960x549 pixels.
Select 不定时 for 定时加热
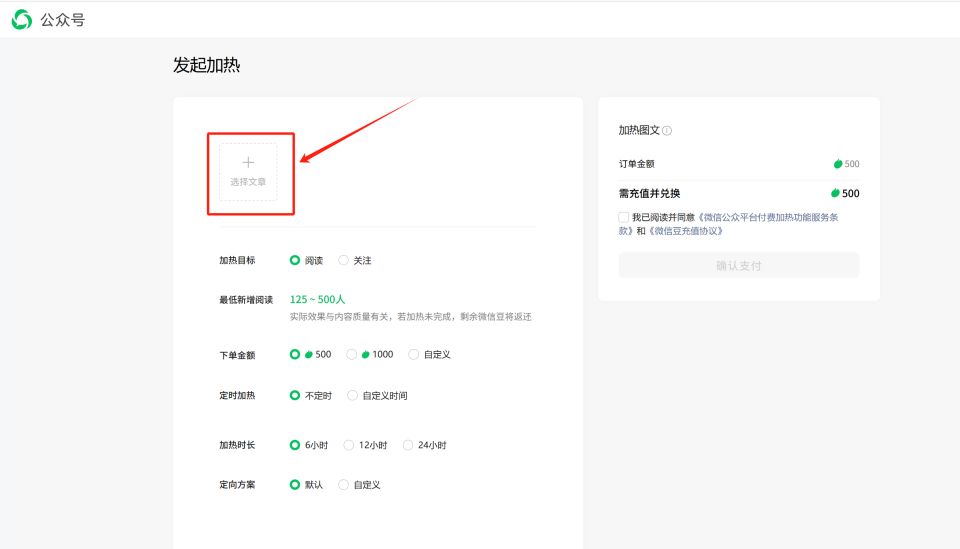tap(294, 395)
